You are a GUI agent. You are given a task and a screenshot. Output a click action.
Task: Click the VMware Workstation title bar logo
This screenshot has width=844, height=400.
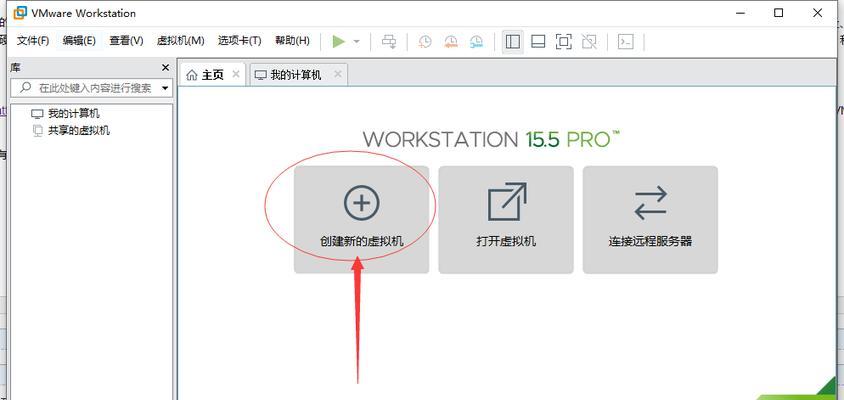[20, 13]
